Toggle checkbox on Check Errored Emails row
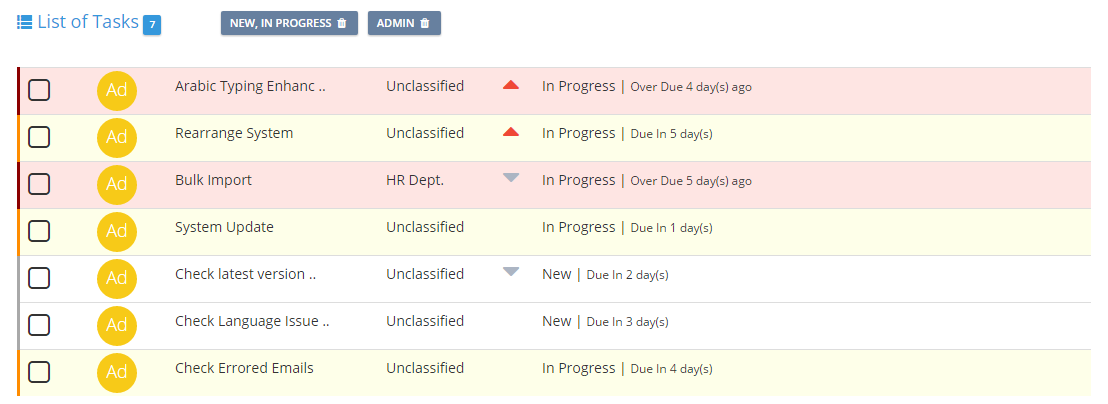The image size is (1108, 404). coord(39,372)
